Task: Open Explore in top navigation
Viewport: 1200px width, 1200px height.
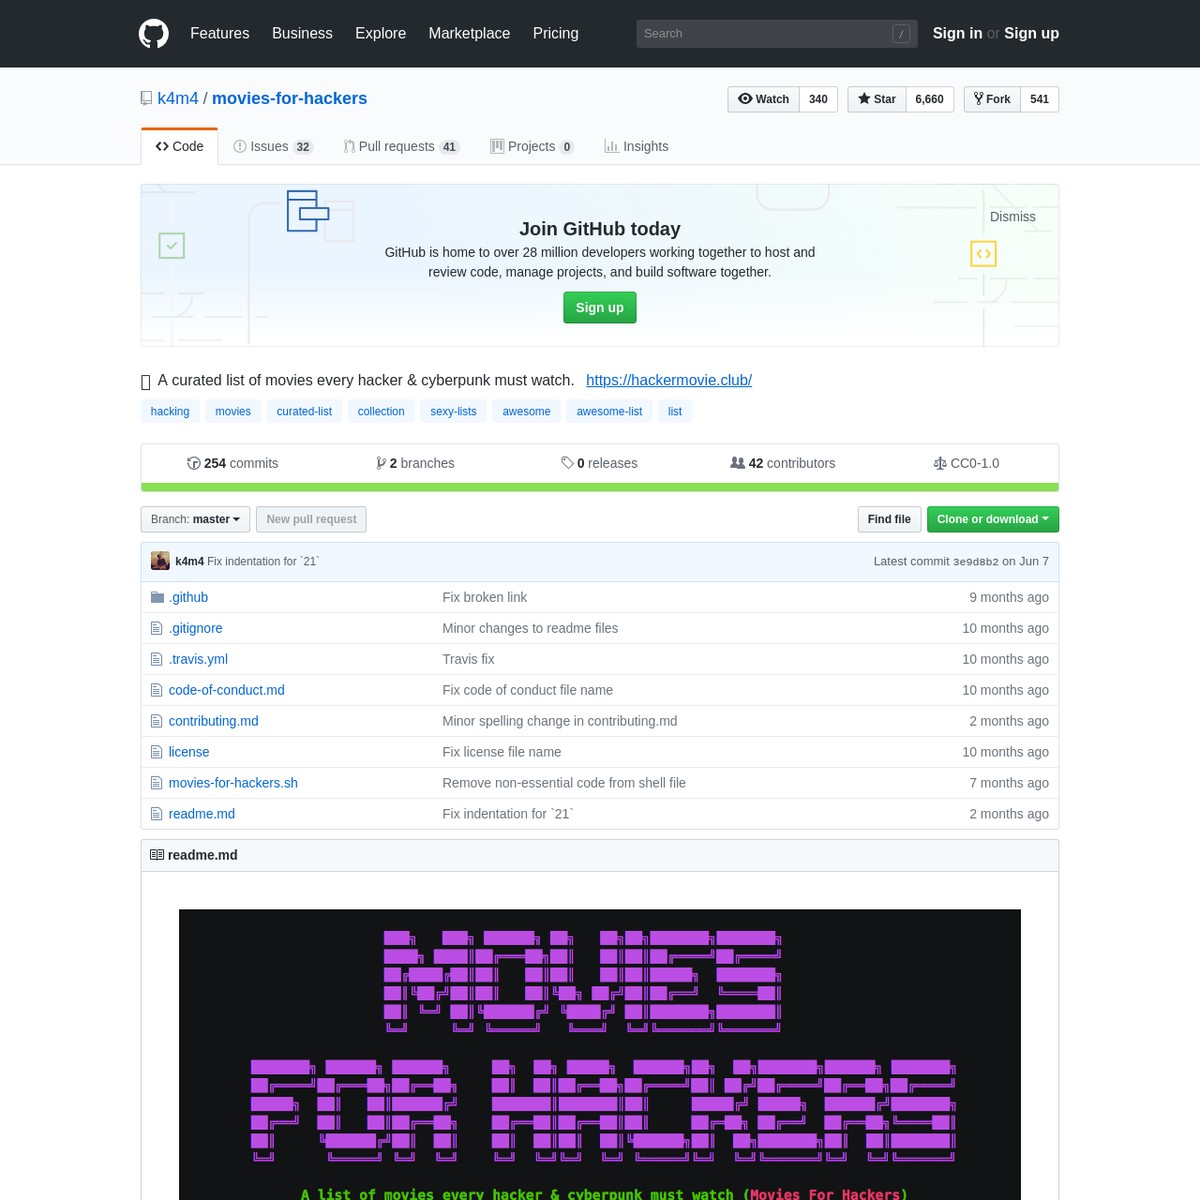Action: click(380, 33)
